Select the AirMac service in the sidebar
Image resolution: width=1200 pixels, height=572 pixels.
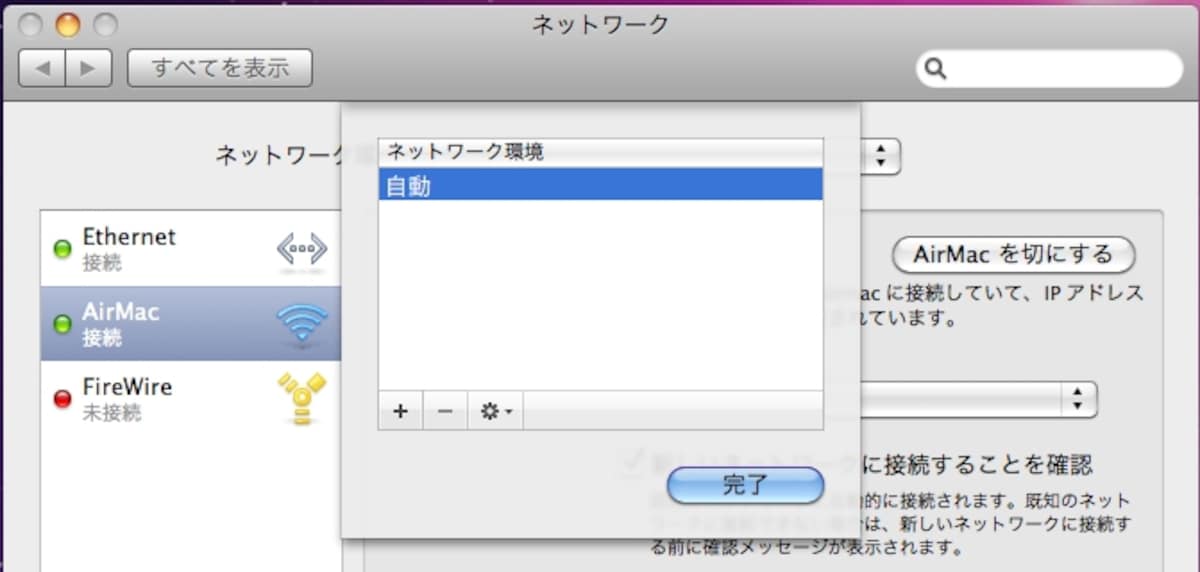coord(190,324)
